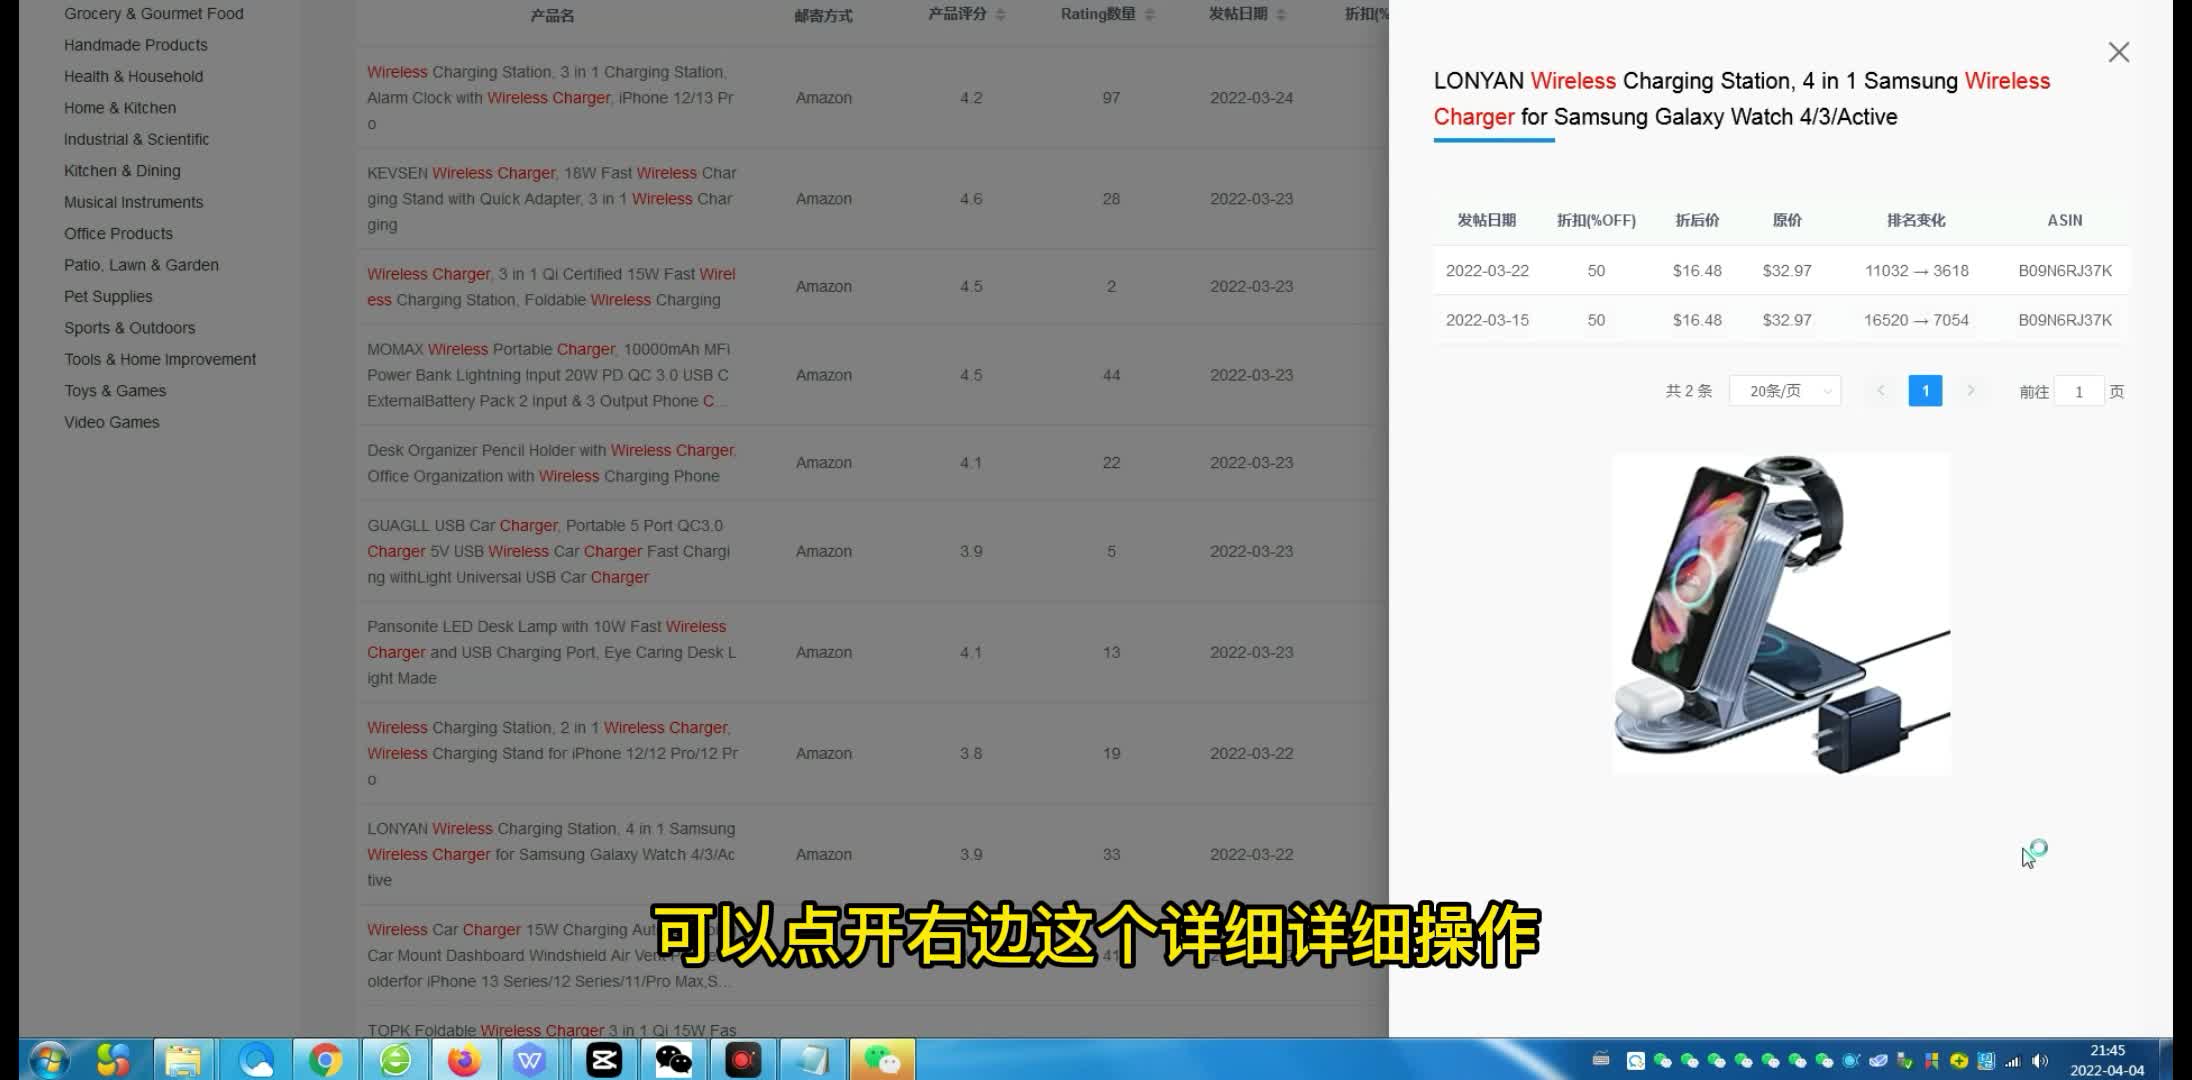Open the notepad taskbar icon
This screenshot has width=2192, height=1080.
coord(812,1060)
